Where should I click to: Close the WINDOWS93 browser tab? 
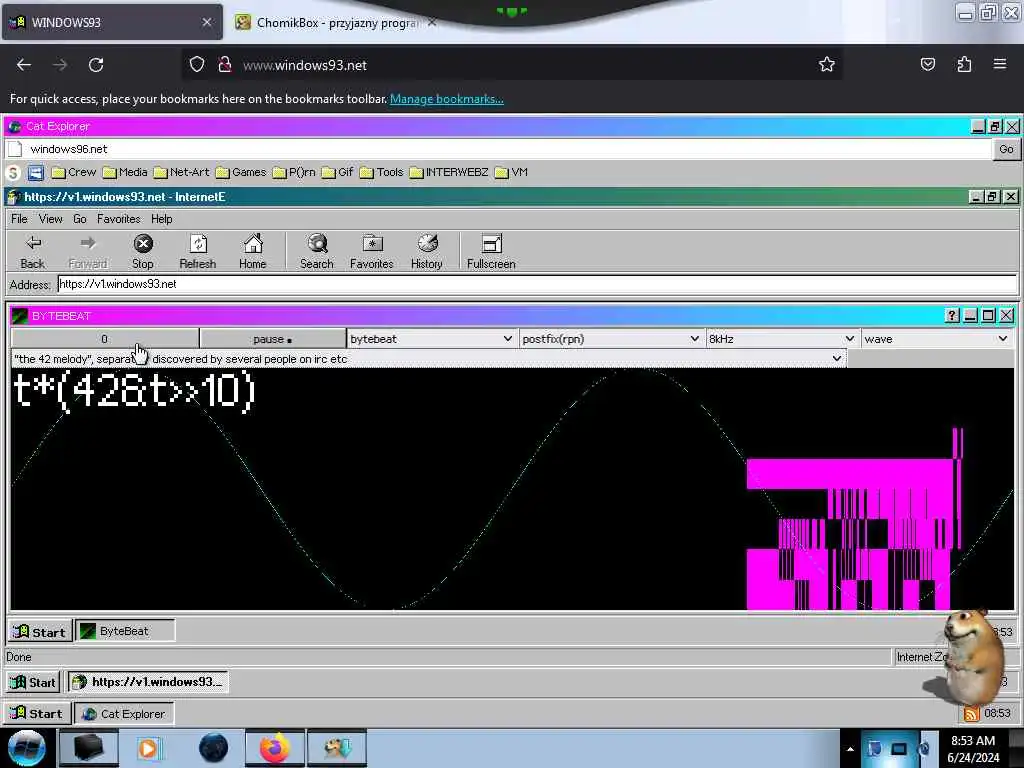coord(206,22)
